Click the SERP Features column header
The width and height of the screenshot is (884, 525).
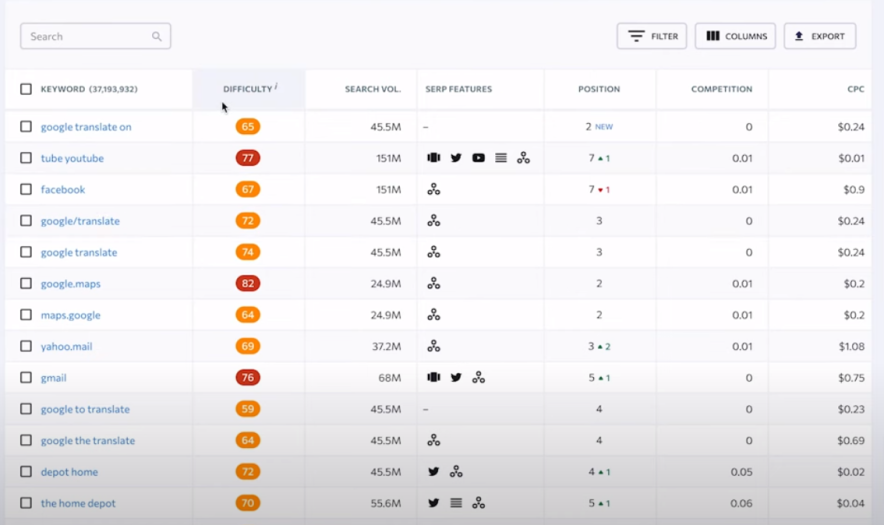click(458, 89)
